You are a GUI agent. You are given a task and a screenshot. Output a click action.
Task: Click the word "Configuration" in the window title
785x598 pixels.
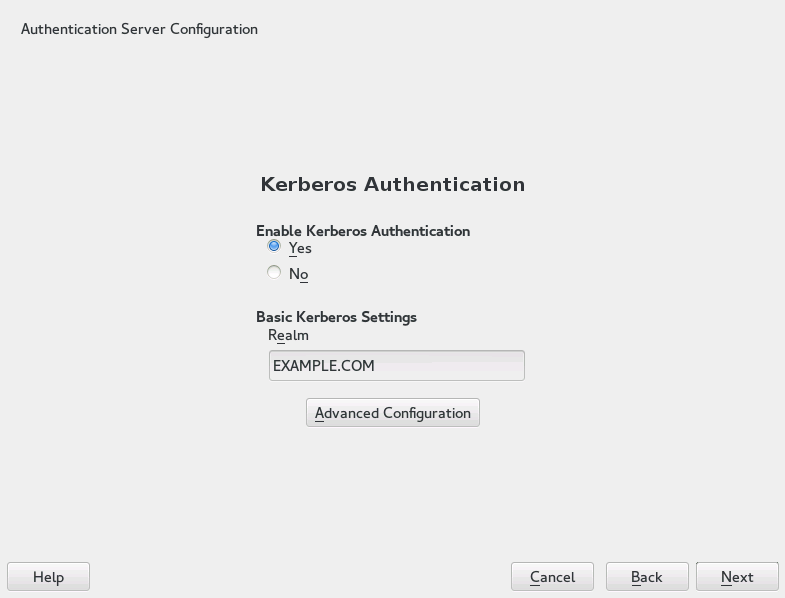[x=214, y=29]
